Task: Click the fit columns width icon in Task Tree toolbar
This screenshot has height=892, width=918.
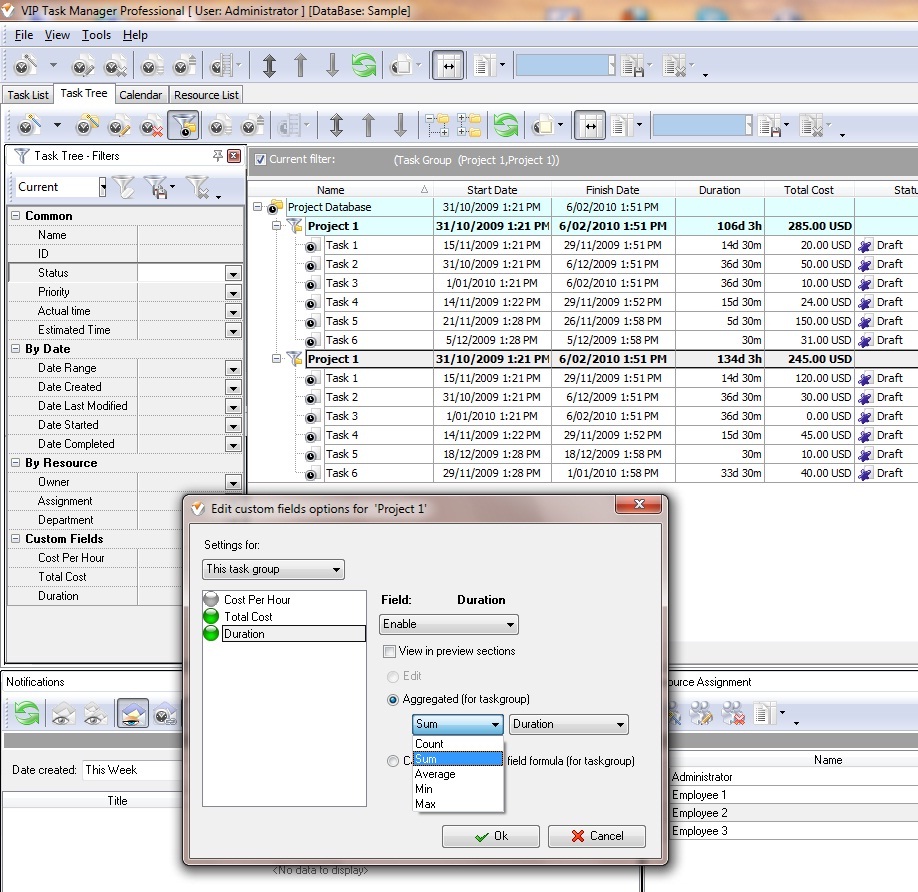Action: [589, 126]
